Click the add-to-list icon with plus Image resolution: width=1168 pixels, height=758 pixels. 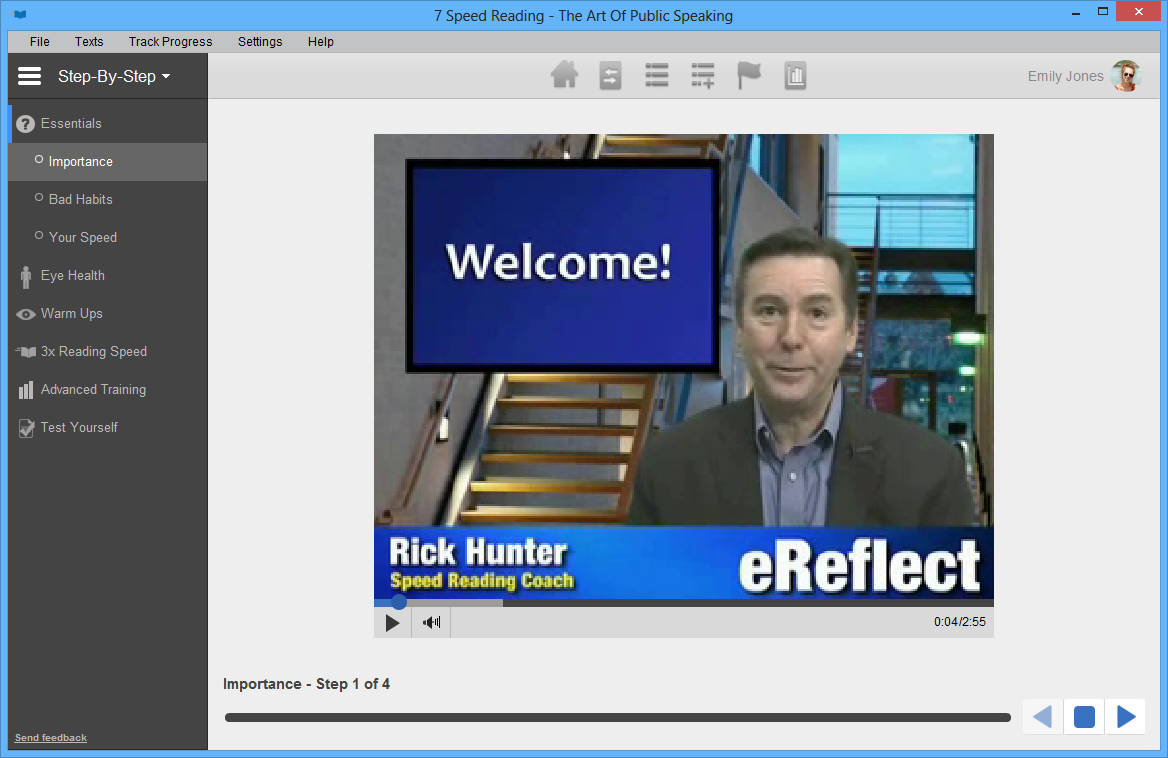point(703,76)
